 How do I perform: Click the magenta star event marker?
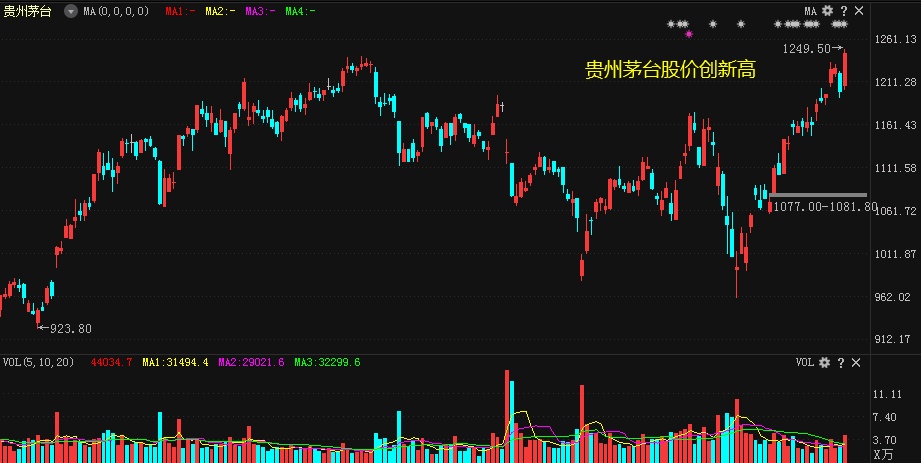[689, 34]
